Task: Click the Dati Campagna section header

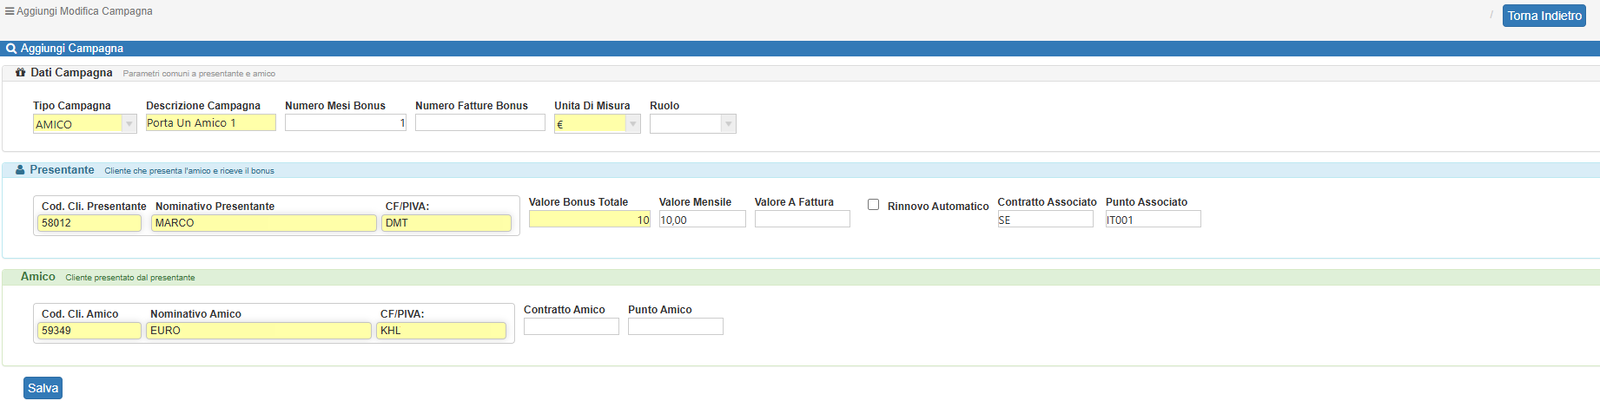Action: 71,73
